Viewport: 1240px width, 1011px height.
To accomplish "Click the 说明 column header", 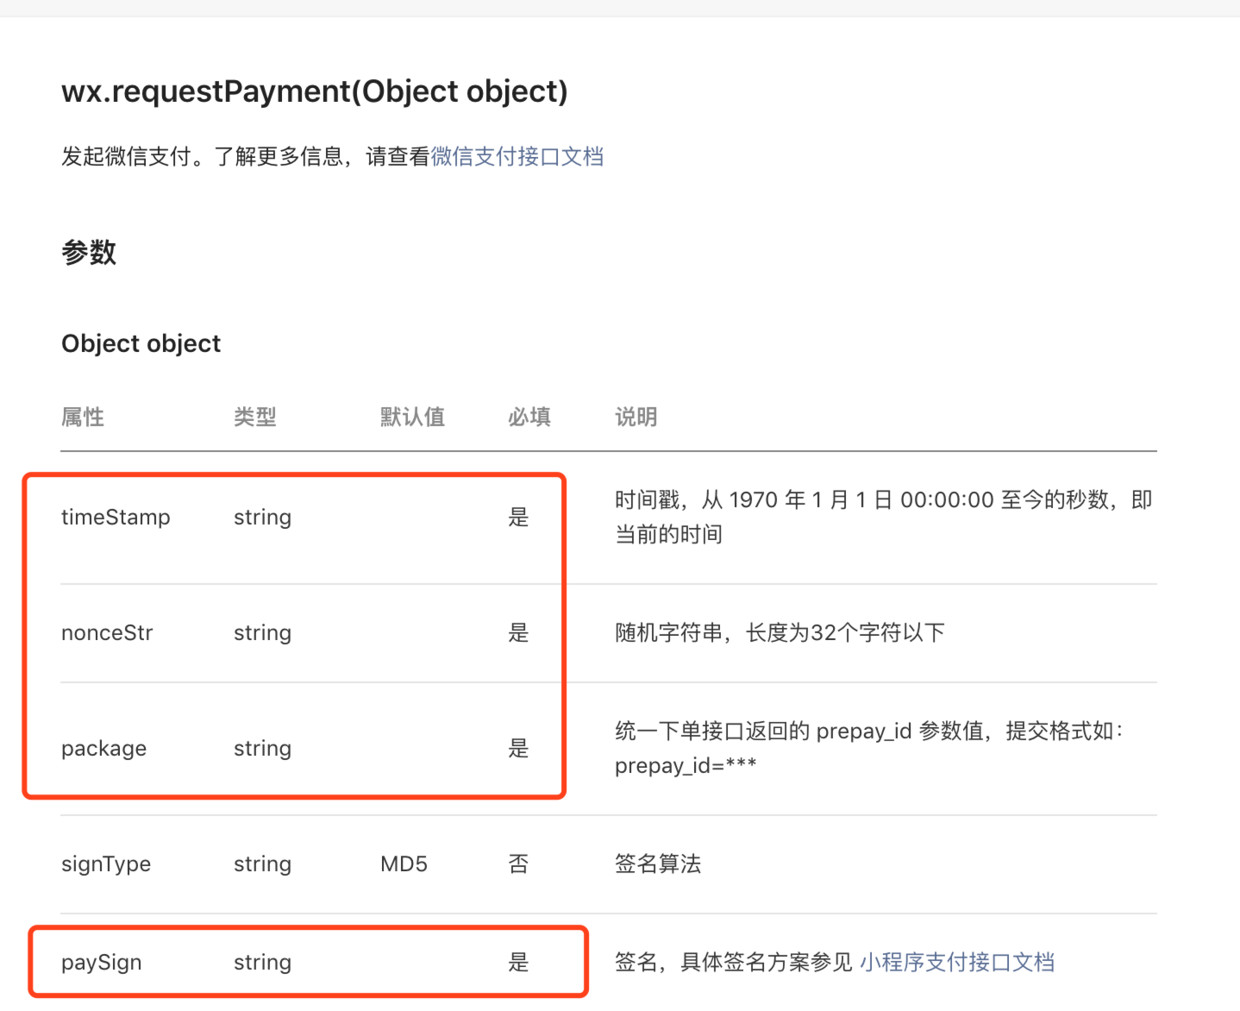I will tap(636, 417).
